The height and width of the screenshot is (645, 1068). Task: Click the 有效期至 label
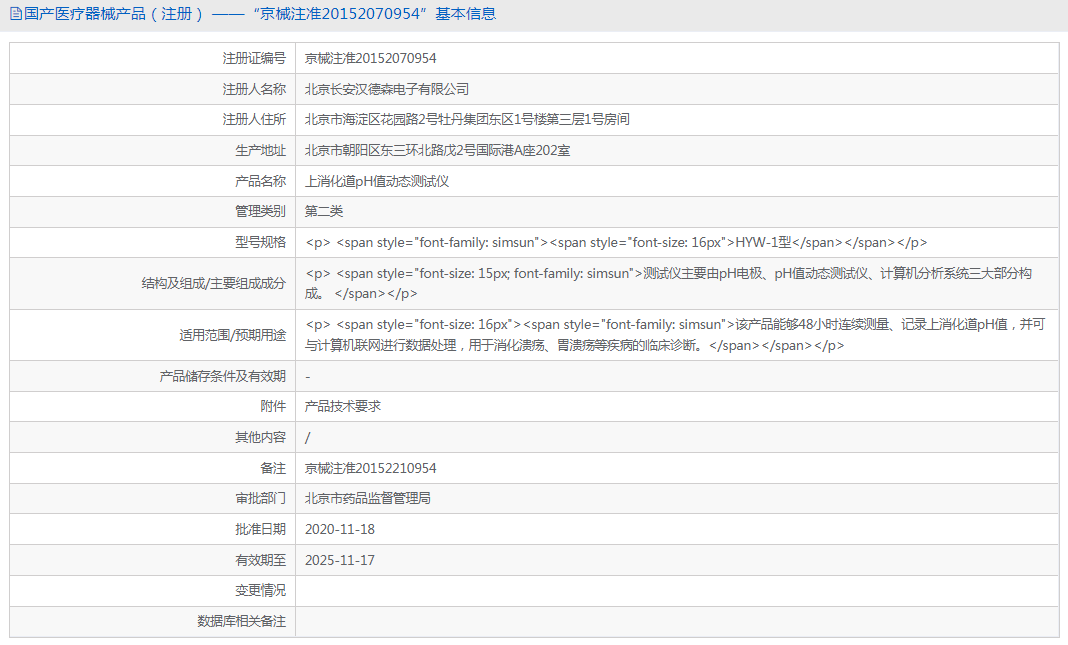pos(261,561)
